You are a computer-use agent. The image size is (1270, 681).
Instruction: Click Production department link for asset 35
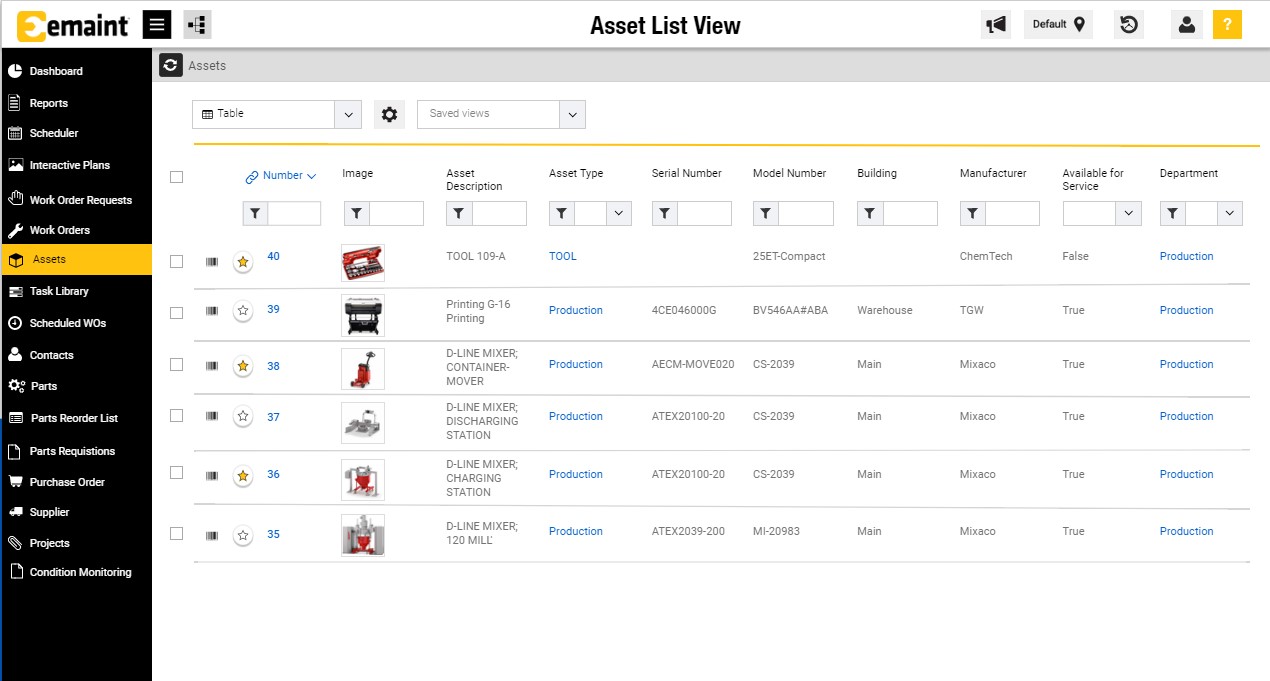point(1186,532)
